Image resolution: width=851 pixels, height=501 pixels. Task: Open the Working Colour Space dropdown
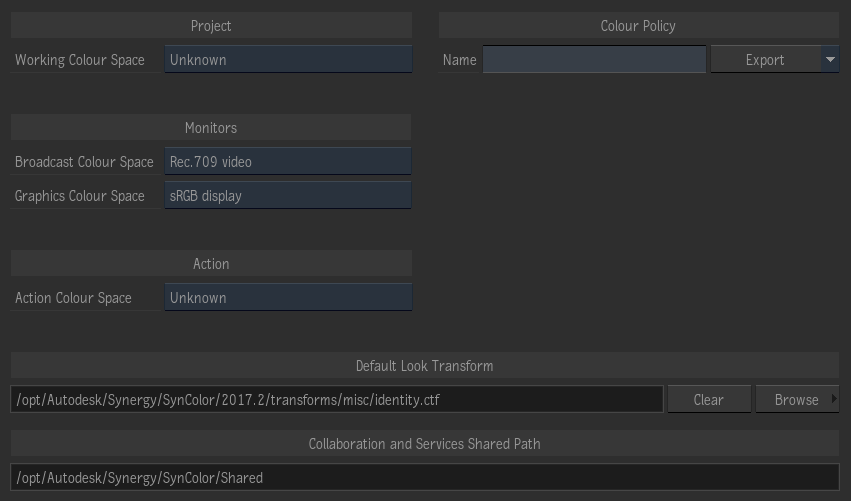288,60
